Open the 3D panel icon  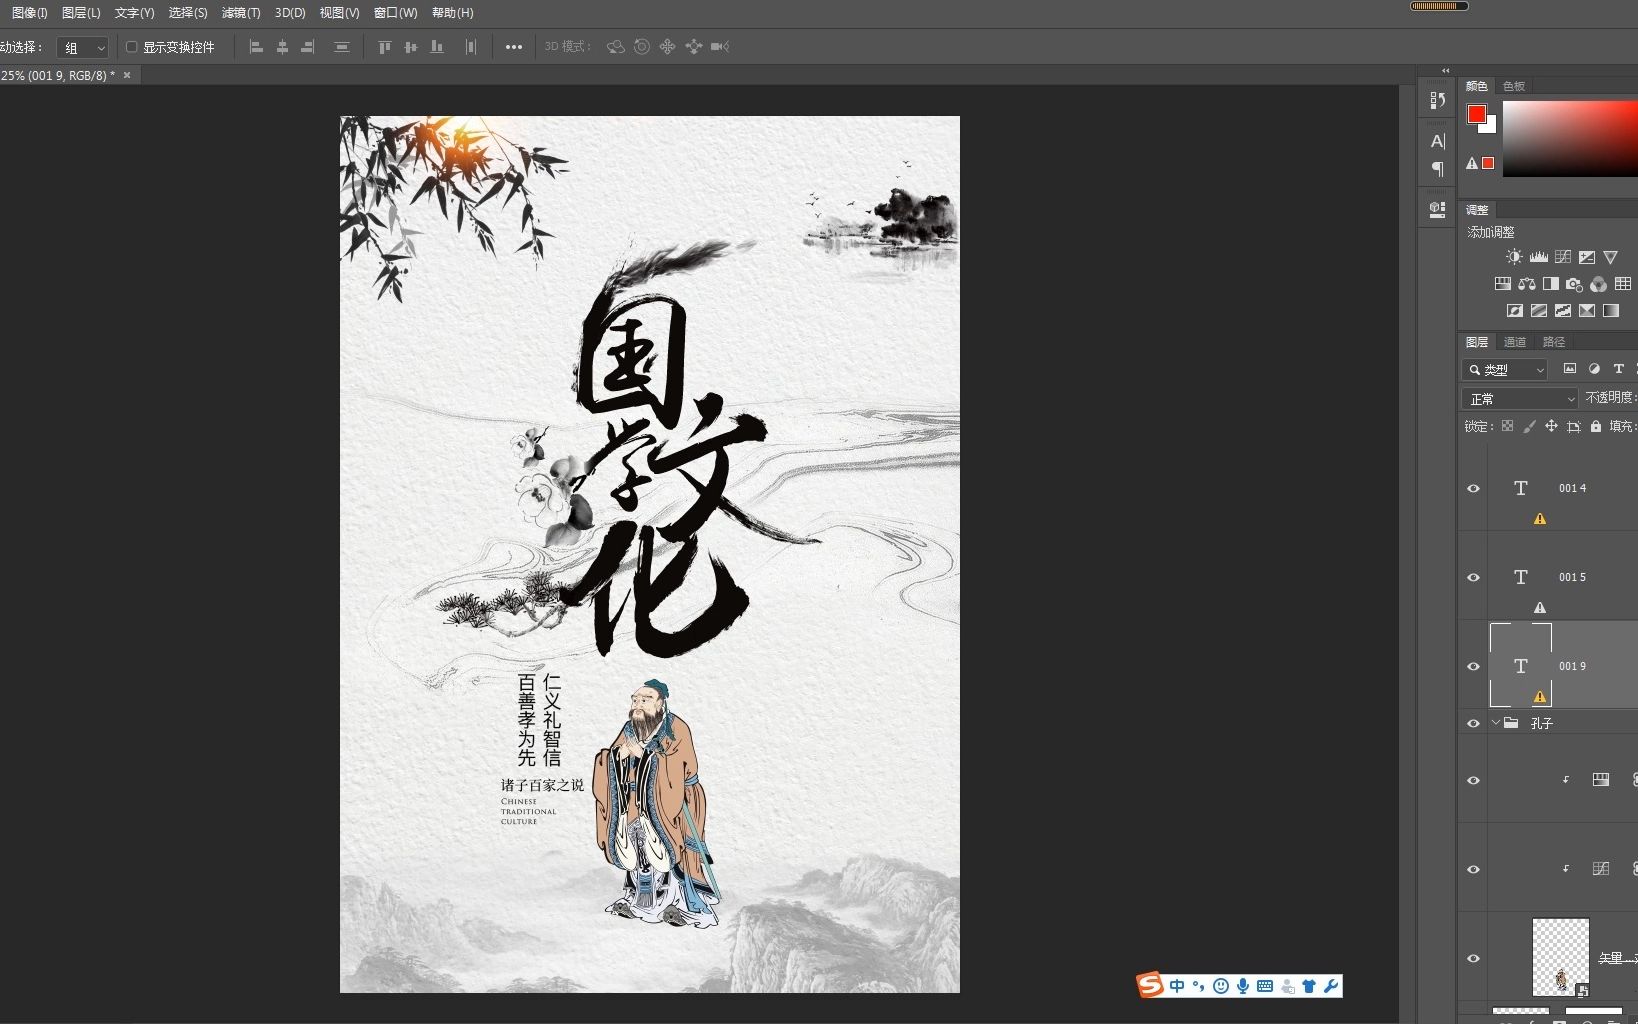[1438, 209]
